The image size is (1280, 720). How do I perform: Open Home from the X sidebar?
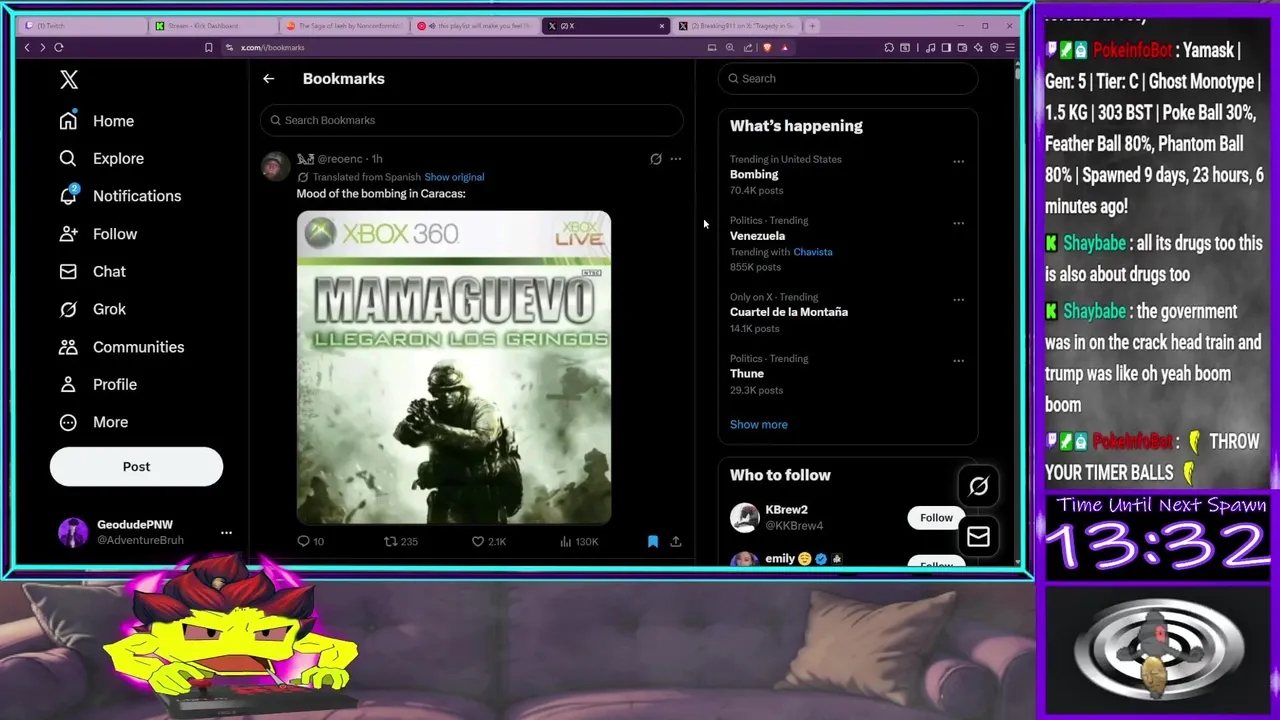click(97, 121)
